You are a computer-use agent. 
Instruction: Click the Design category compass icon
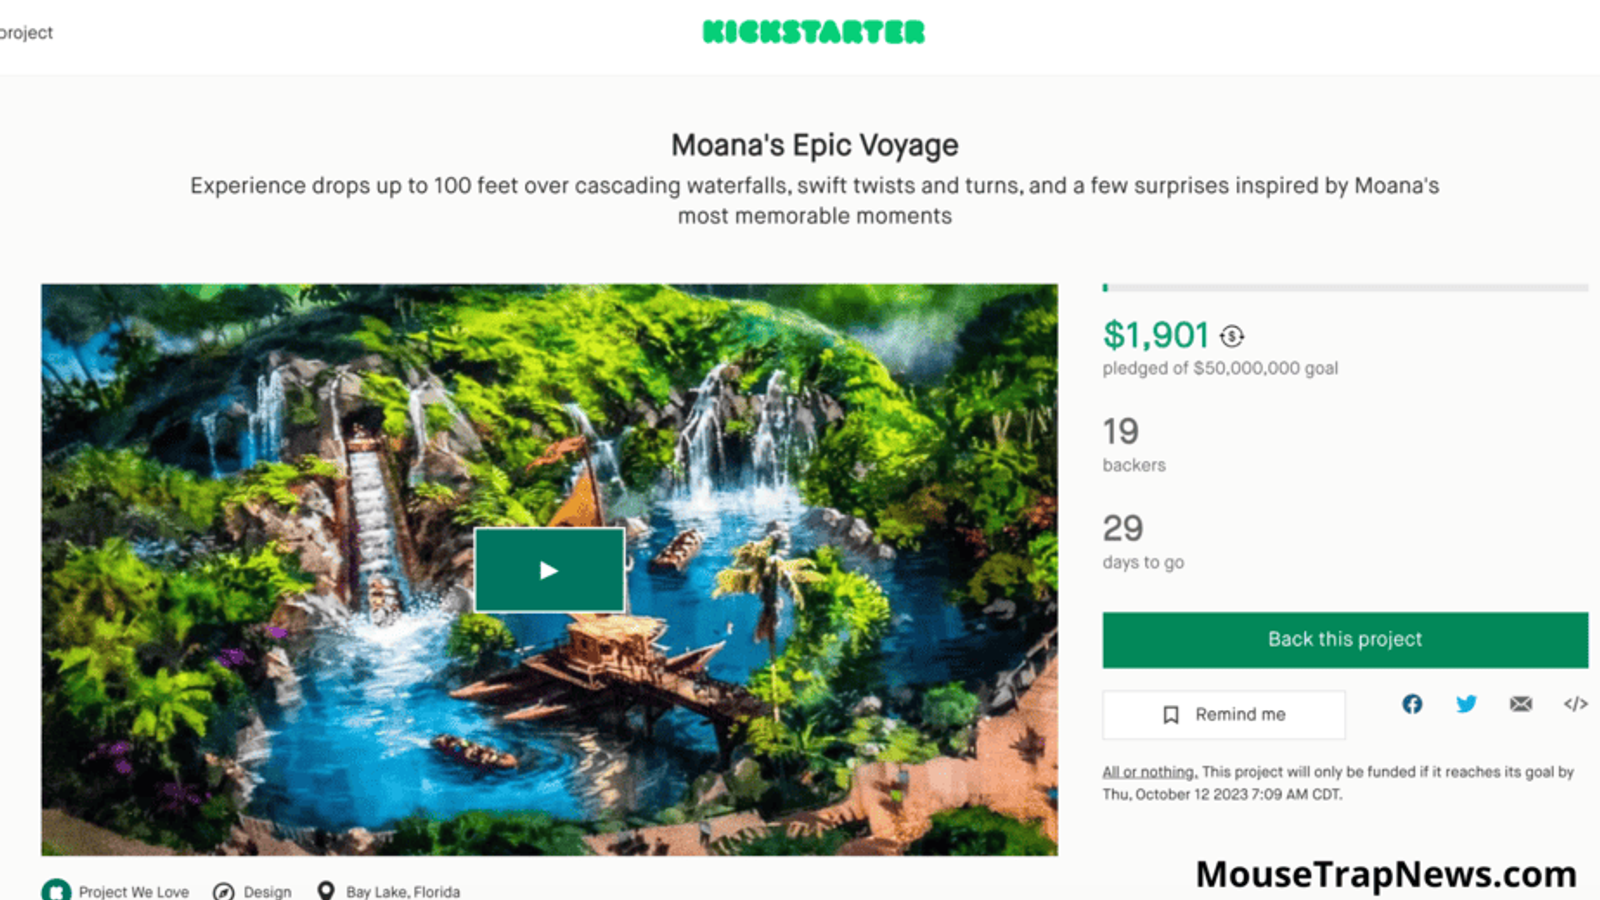(x=224, y=892)
